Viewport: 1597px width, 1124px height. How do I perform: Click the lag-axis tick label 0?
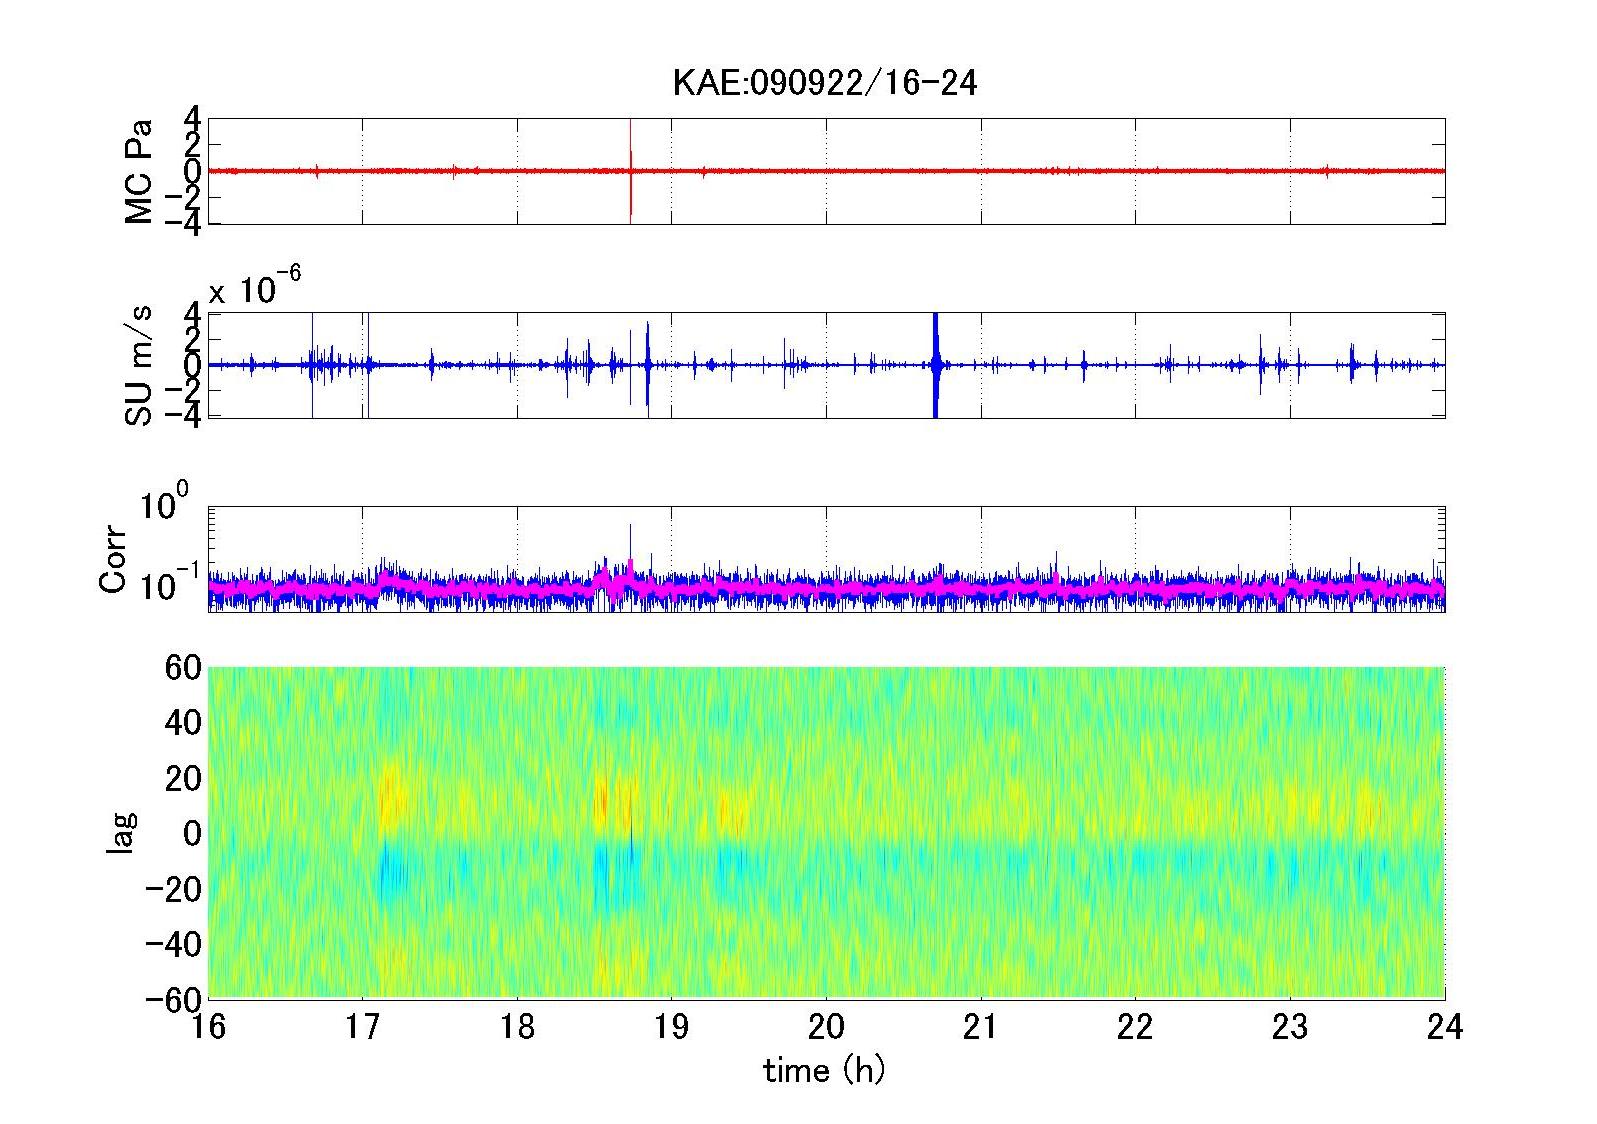[x=191, y=833]
